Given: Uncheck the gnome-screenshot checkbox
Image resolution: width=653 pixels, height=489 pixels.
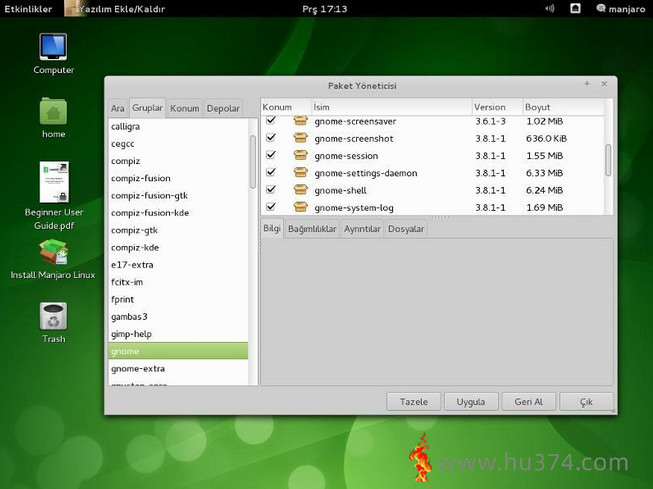Looking at the screenshot, I should tap(271, 137).
